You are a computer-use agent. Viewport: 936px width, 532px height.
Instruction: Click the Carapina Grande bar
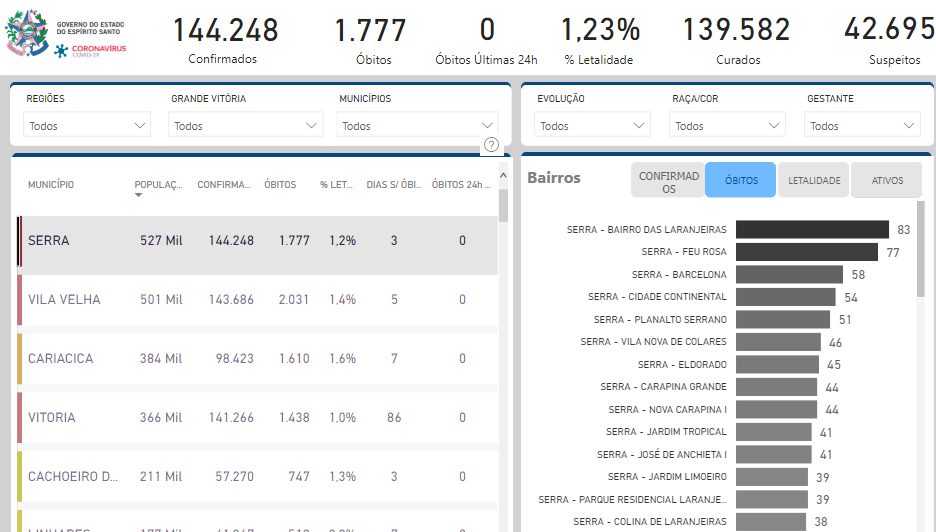pyautogui.click(x=777, y=387)
